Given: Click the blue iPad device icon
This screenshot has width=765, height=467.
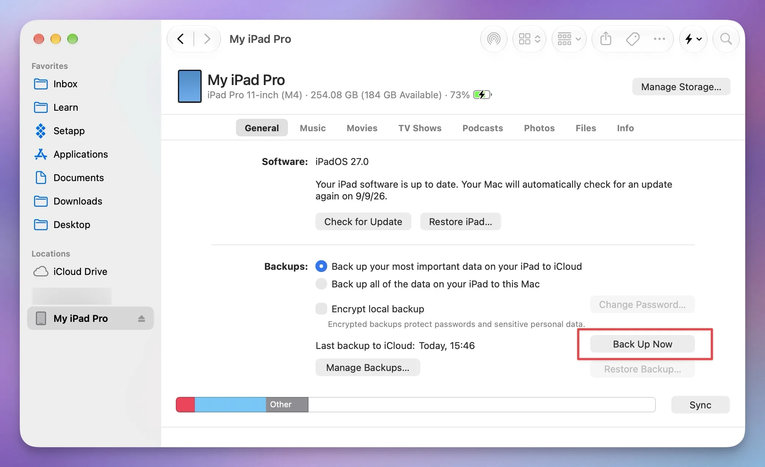Looking at the screenshot, I should 189,86.
